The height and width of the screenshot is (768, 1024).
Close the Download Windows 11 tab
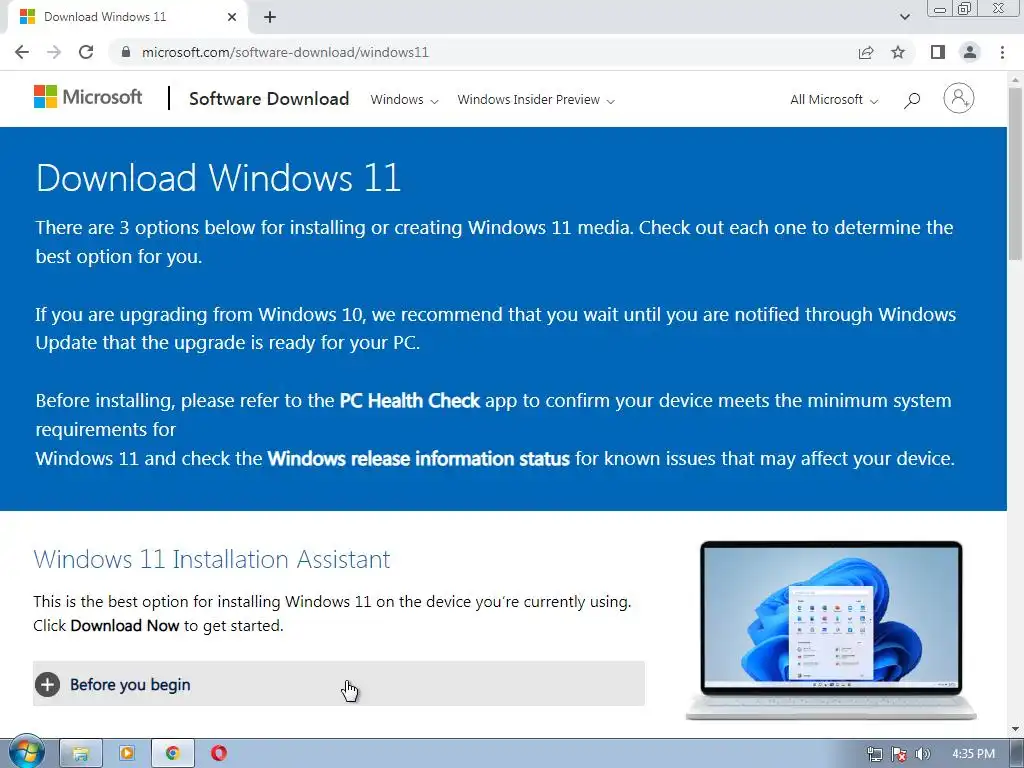click(x=232, y=17)
